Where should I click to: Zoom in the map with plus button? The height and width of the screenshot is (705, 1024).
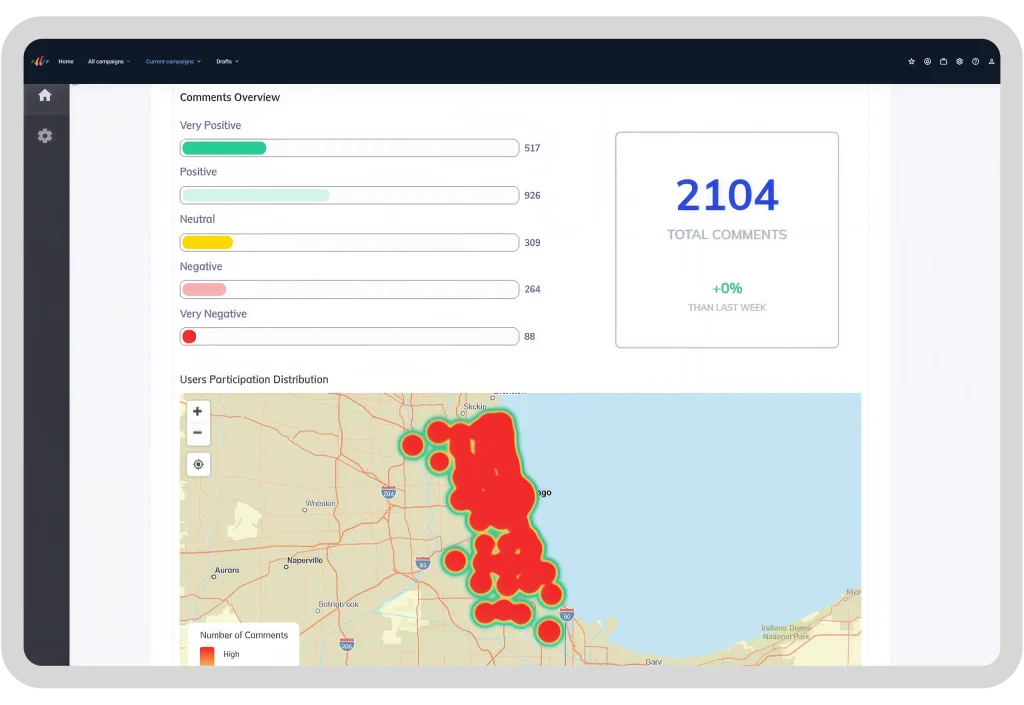click(197, 411)
